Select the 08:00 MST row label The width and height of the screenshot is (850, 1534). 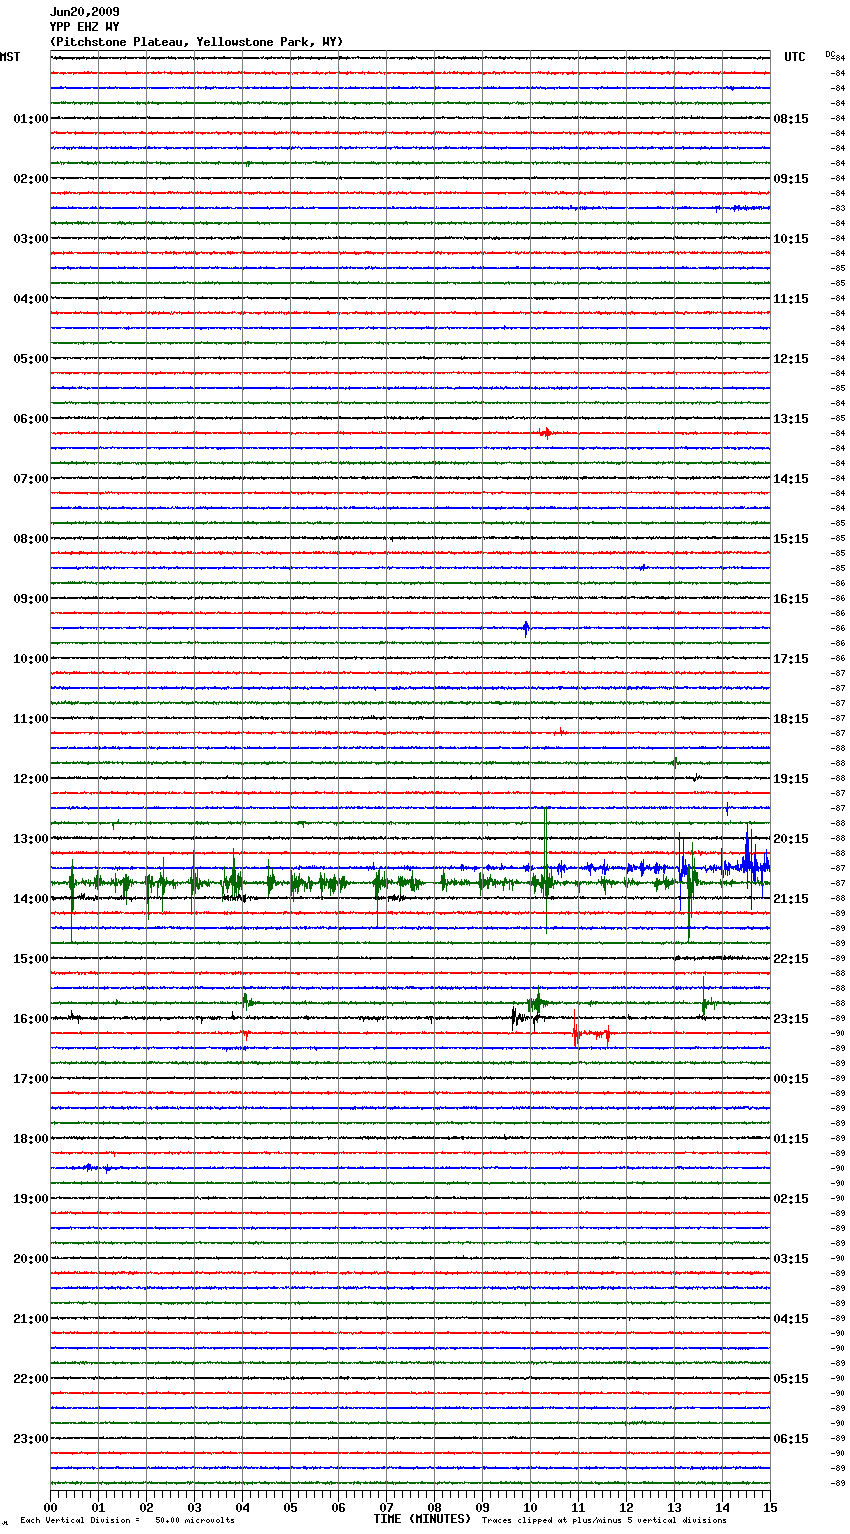31,539
